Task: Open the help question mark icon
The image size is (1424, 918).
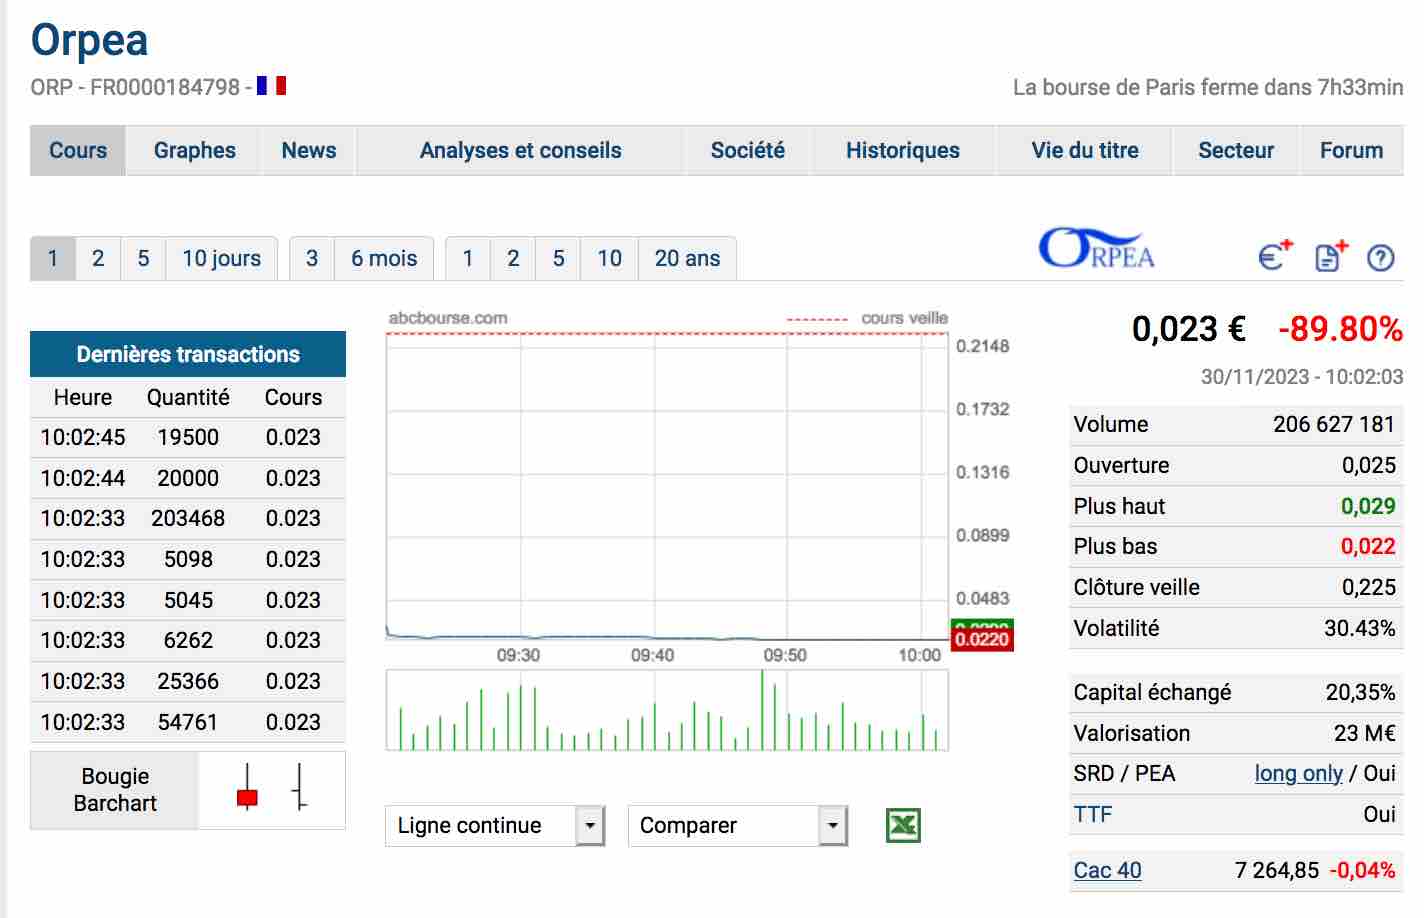Action: pyautogui.click(x=1380, y=258)
